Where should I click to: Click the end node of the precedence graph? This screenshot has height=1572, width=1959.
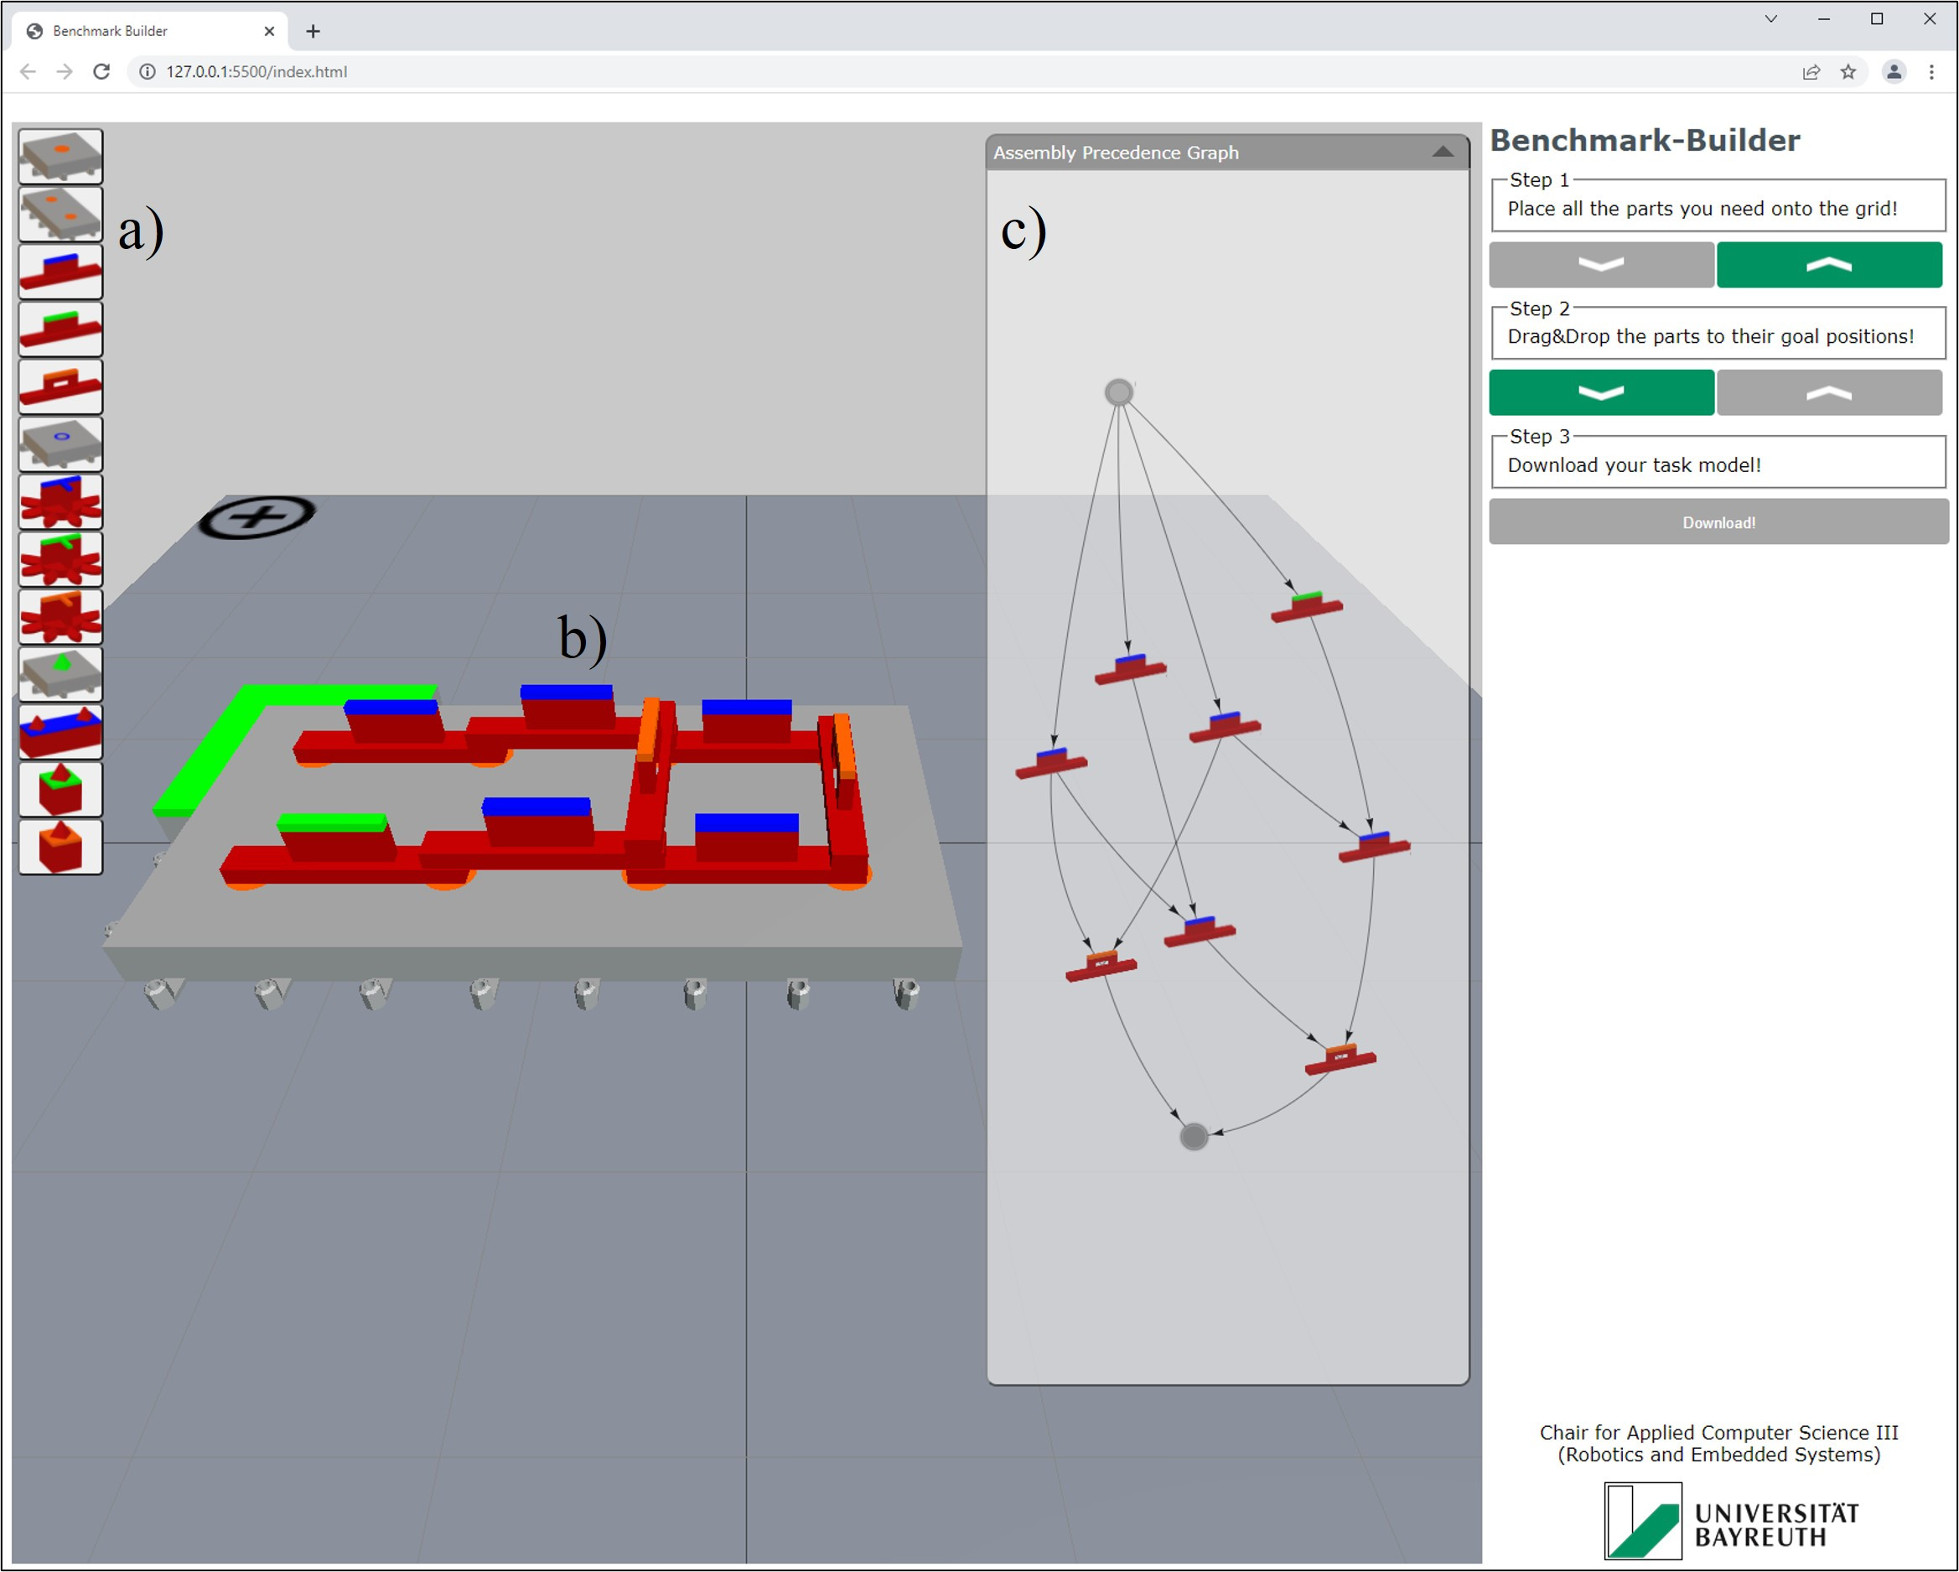[x=1193, y=1137]
